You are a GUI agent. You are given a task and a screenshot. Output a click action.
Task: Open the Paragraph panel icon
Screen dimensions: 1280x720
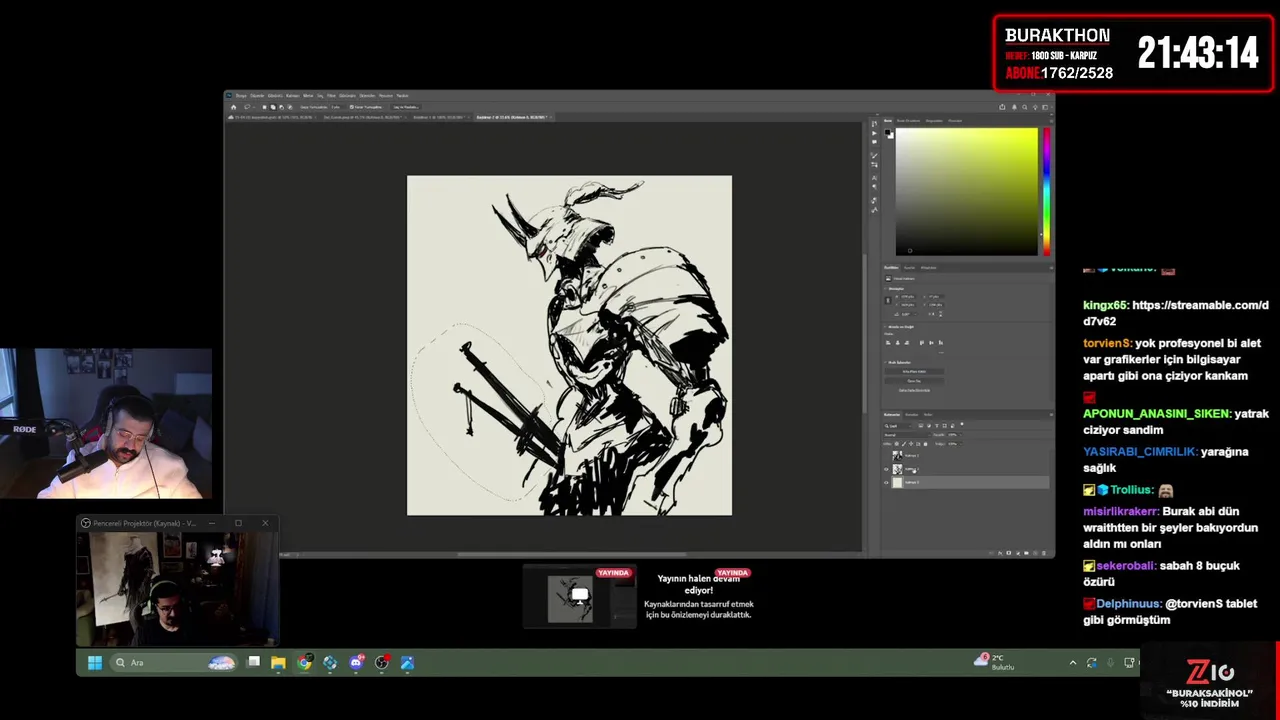coord(874,187)
